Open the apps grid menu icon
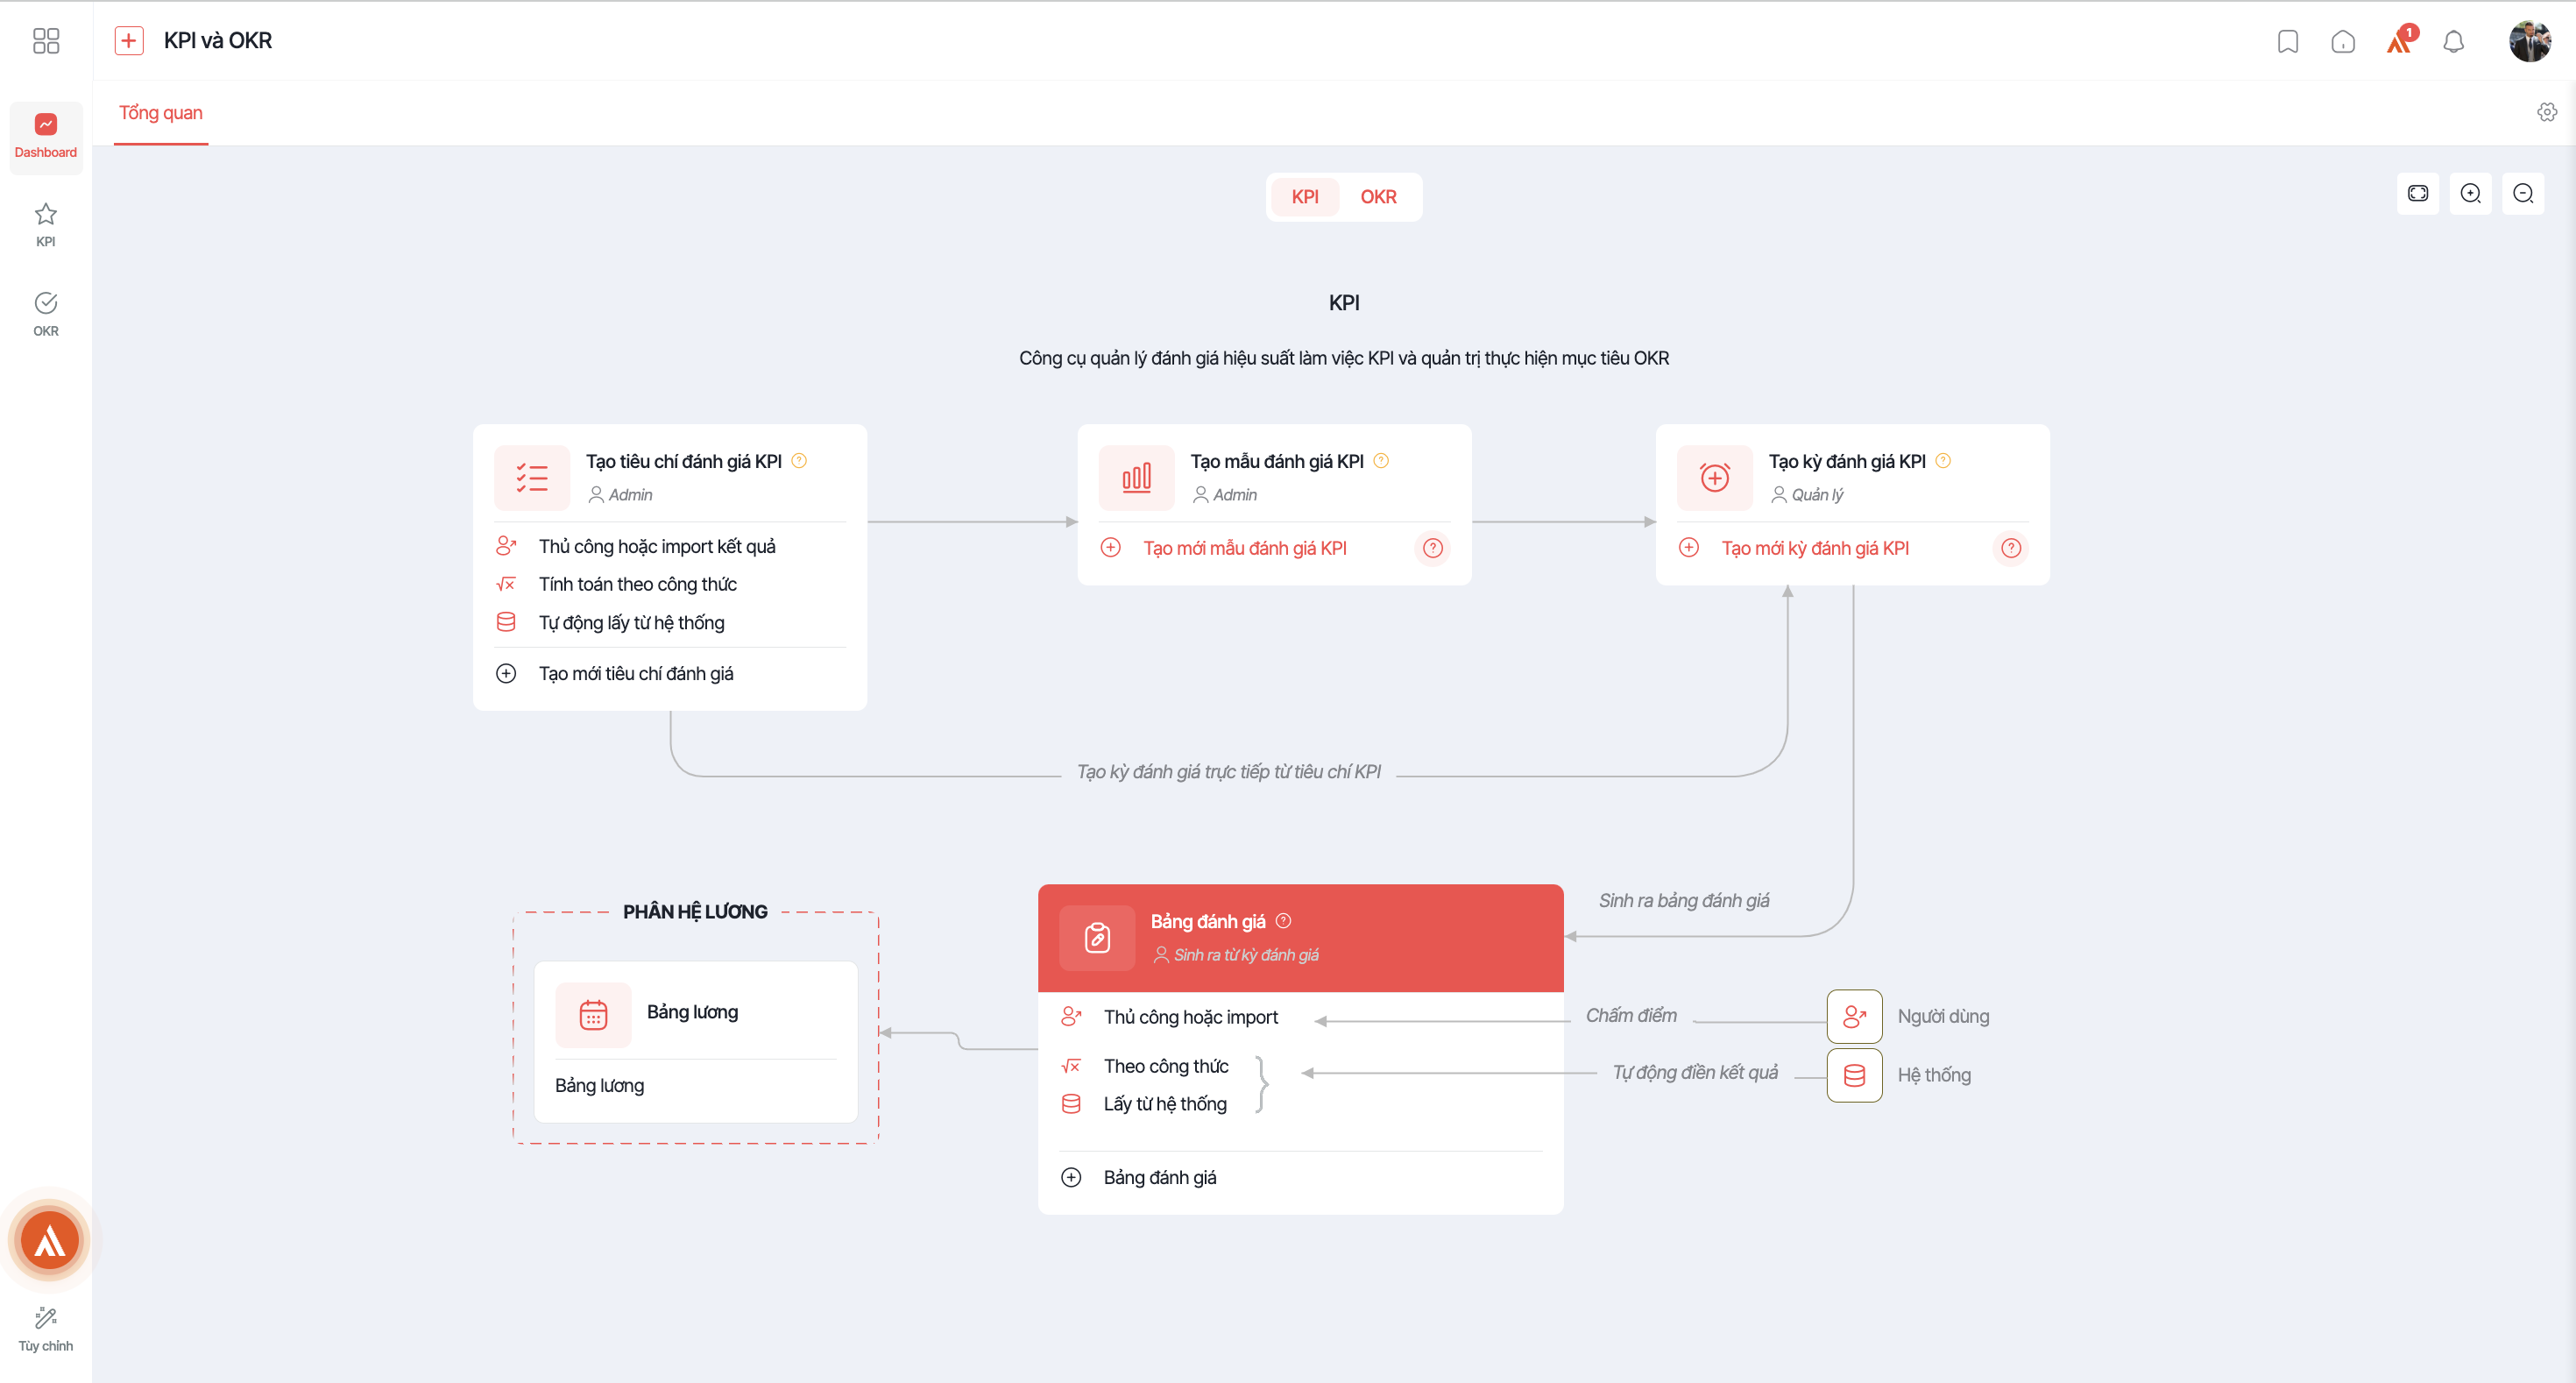2576x1383 pixels. [x=46, y=40]
